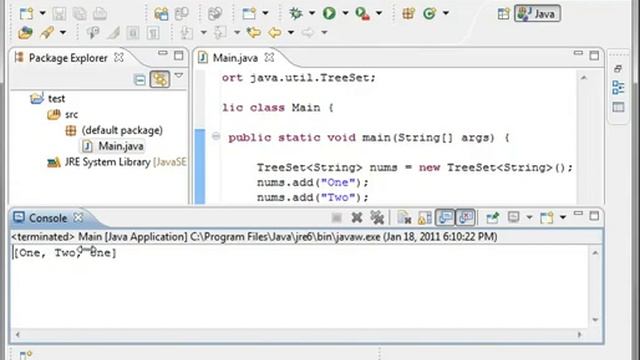Open the Back history dropdown arrow
Viewport: 640px width, 360px height.
pos(291,32)
